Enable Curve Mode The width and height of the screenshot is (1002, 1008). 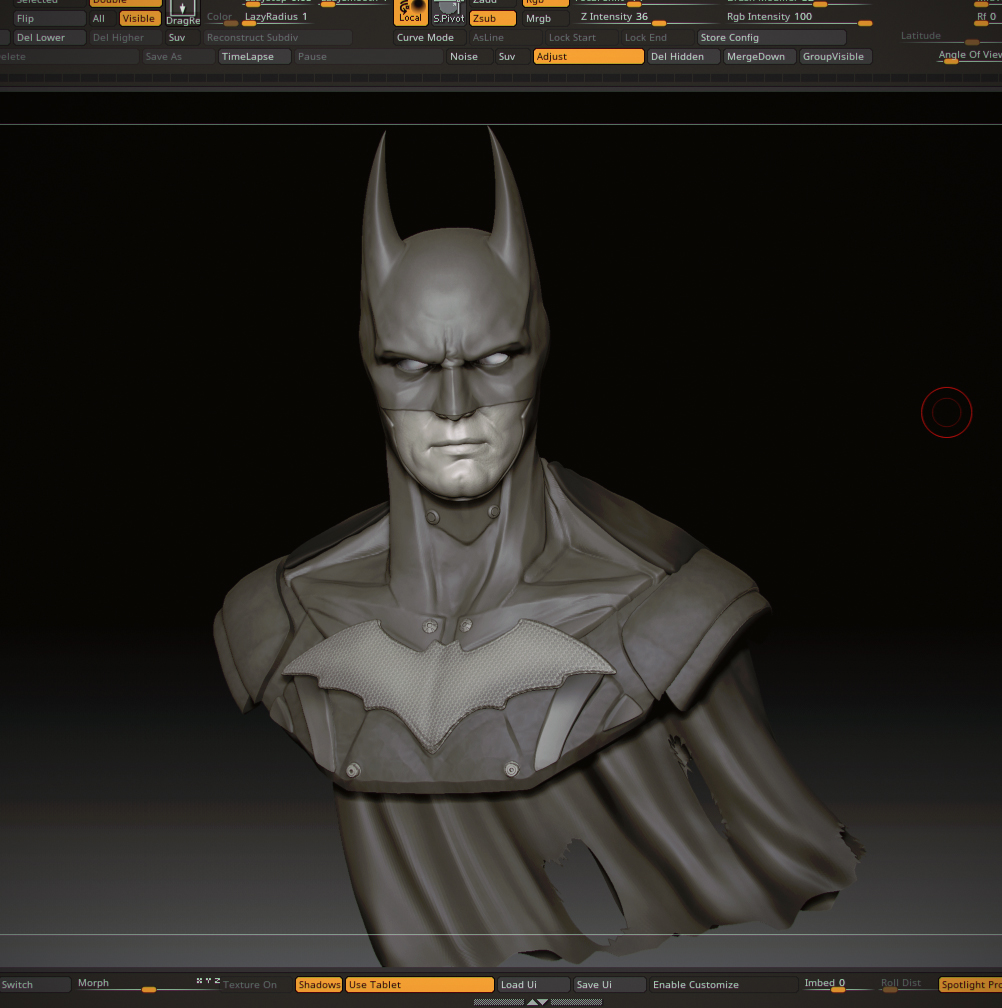[429, 37]
